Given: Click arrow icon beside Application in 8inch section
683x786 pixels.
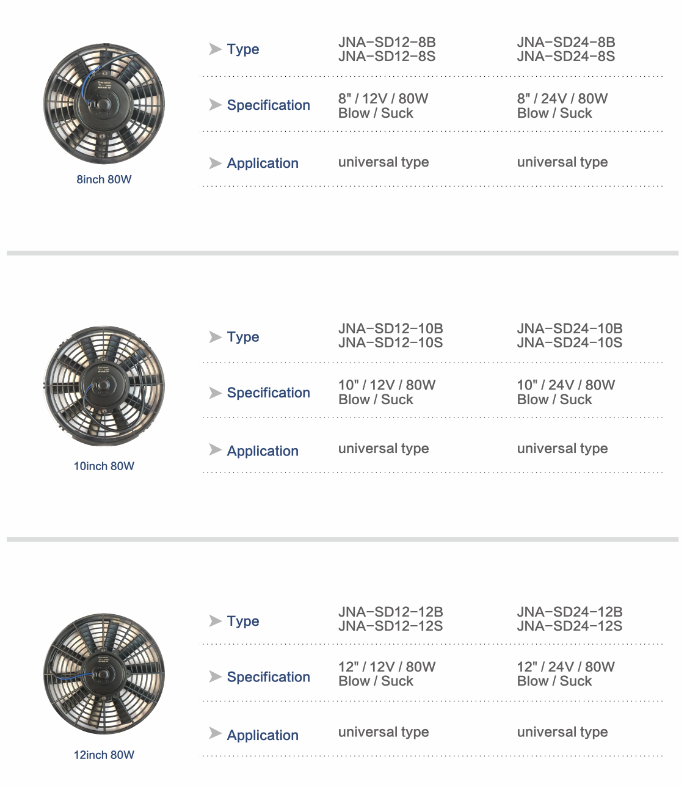Looking at the screenshot, I should 215,163.
